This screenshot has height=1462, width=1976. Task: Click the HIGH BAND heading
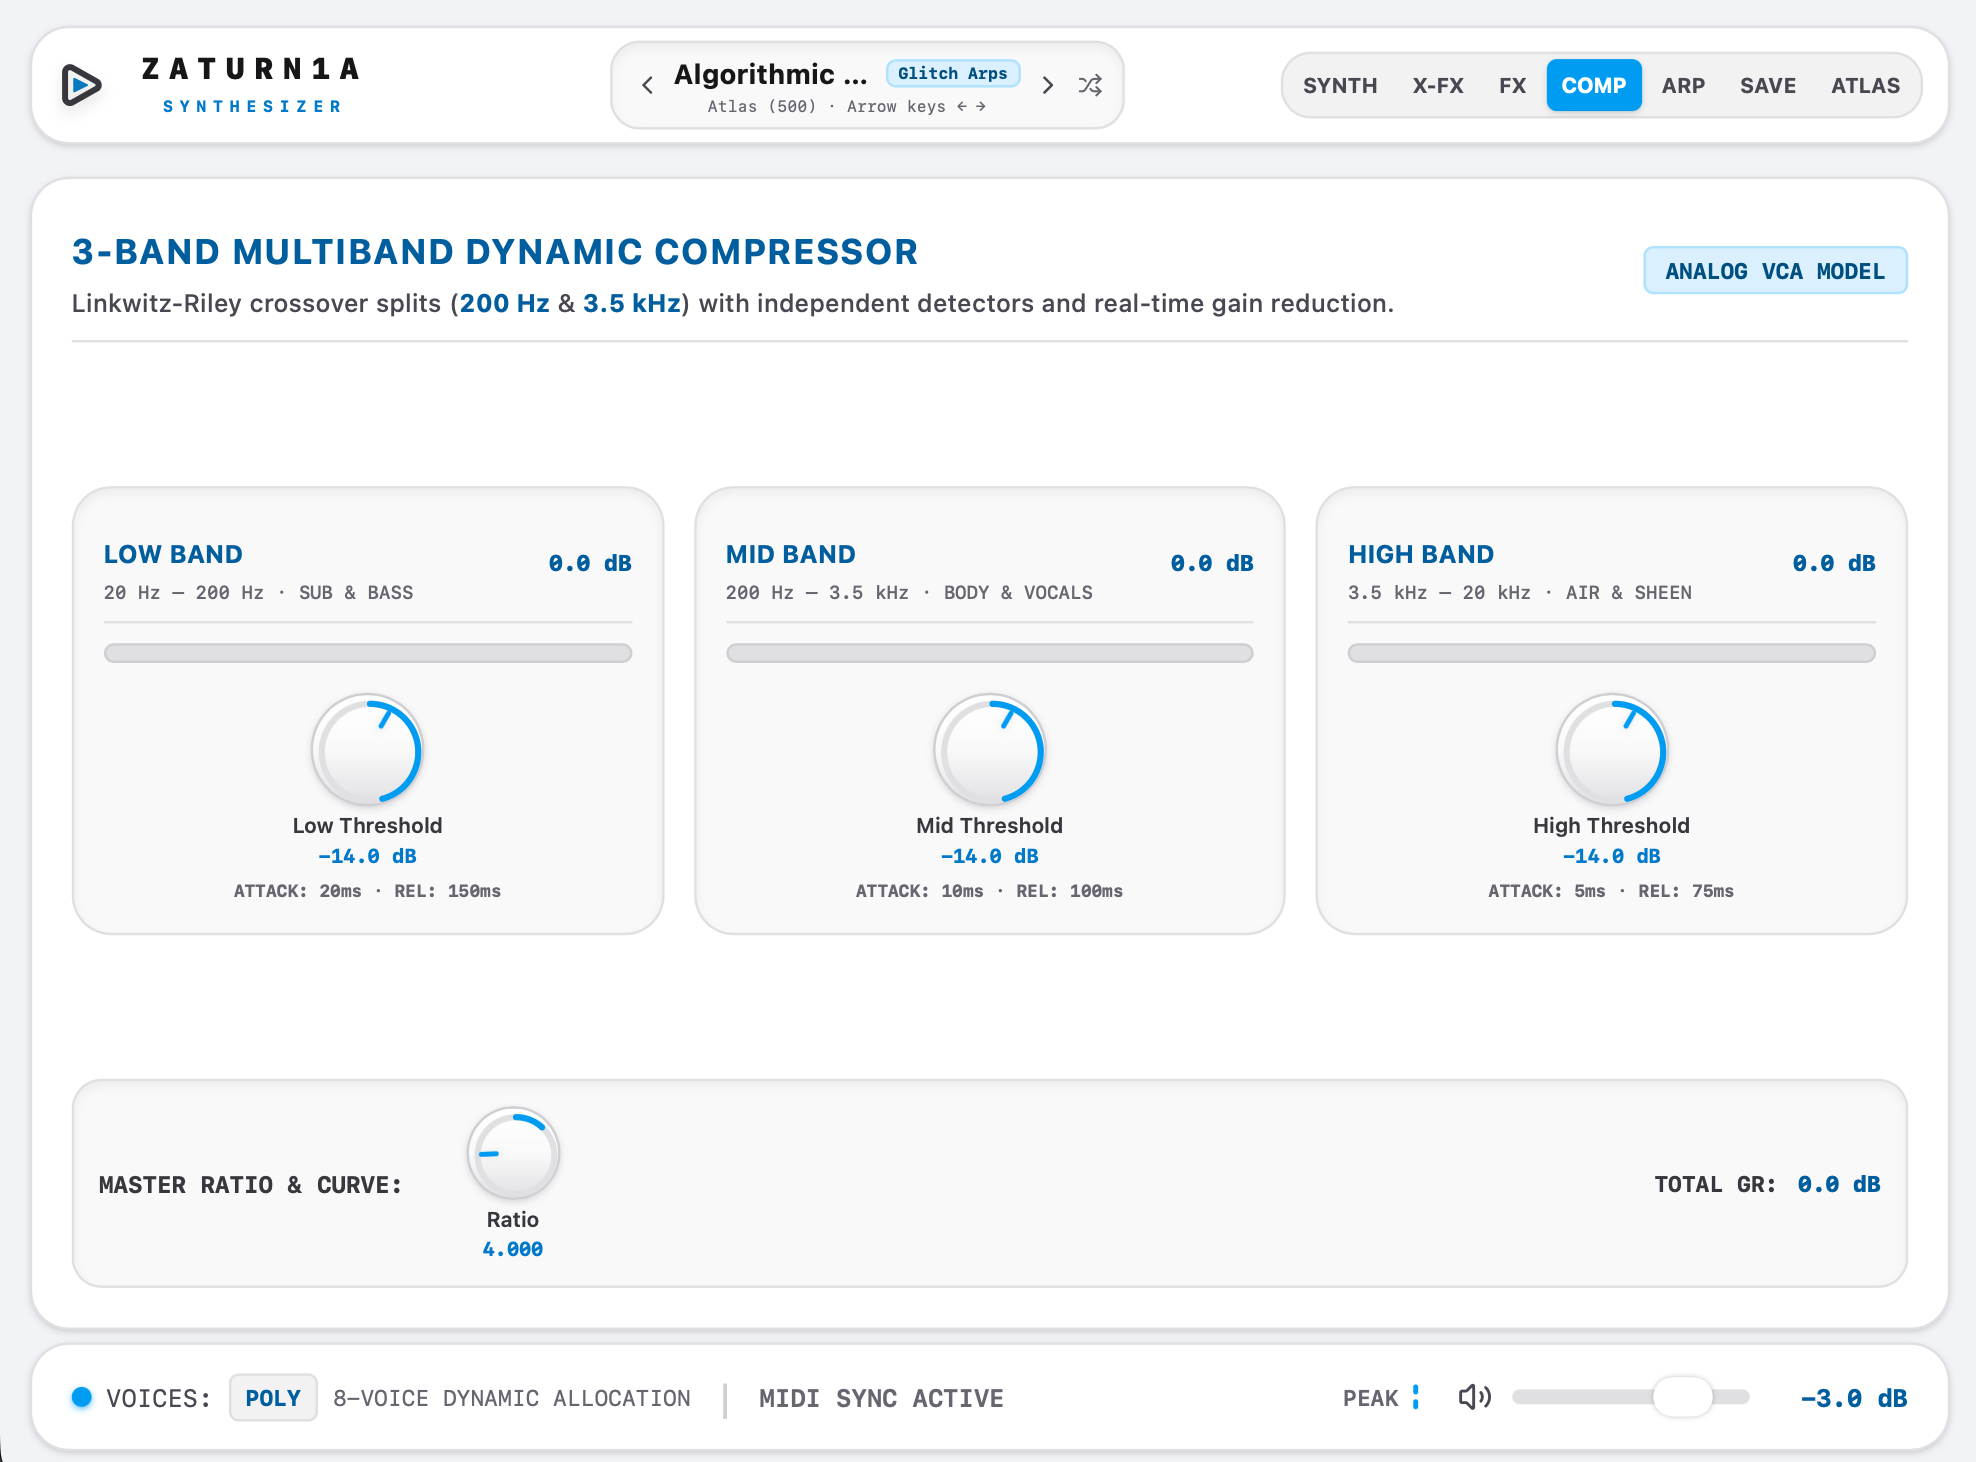1421,554
